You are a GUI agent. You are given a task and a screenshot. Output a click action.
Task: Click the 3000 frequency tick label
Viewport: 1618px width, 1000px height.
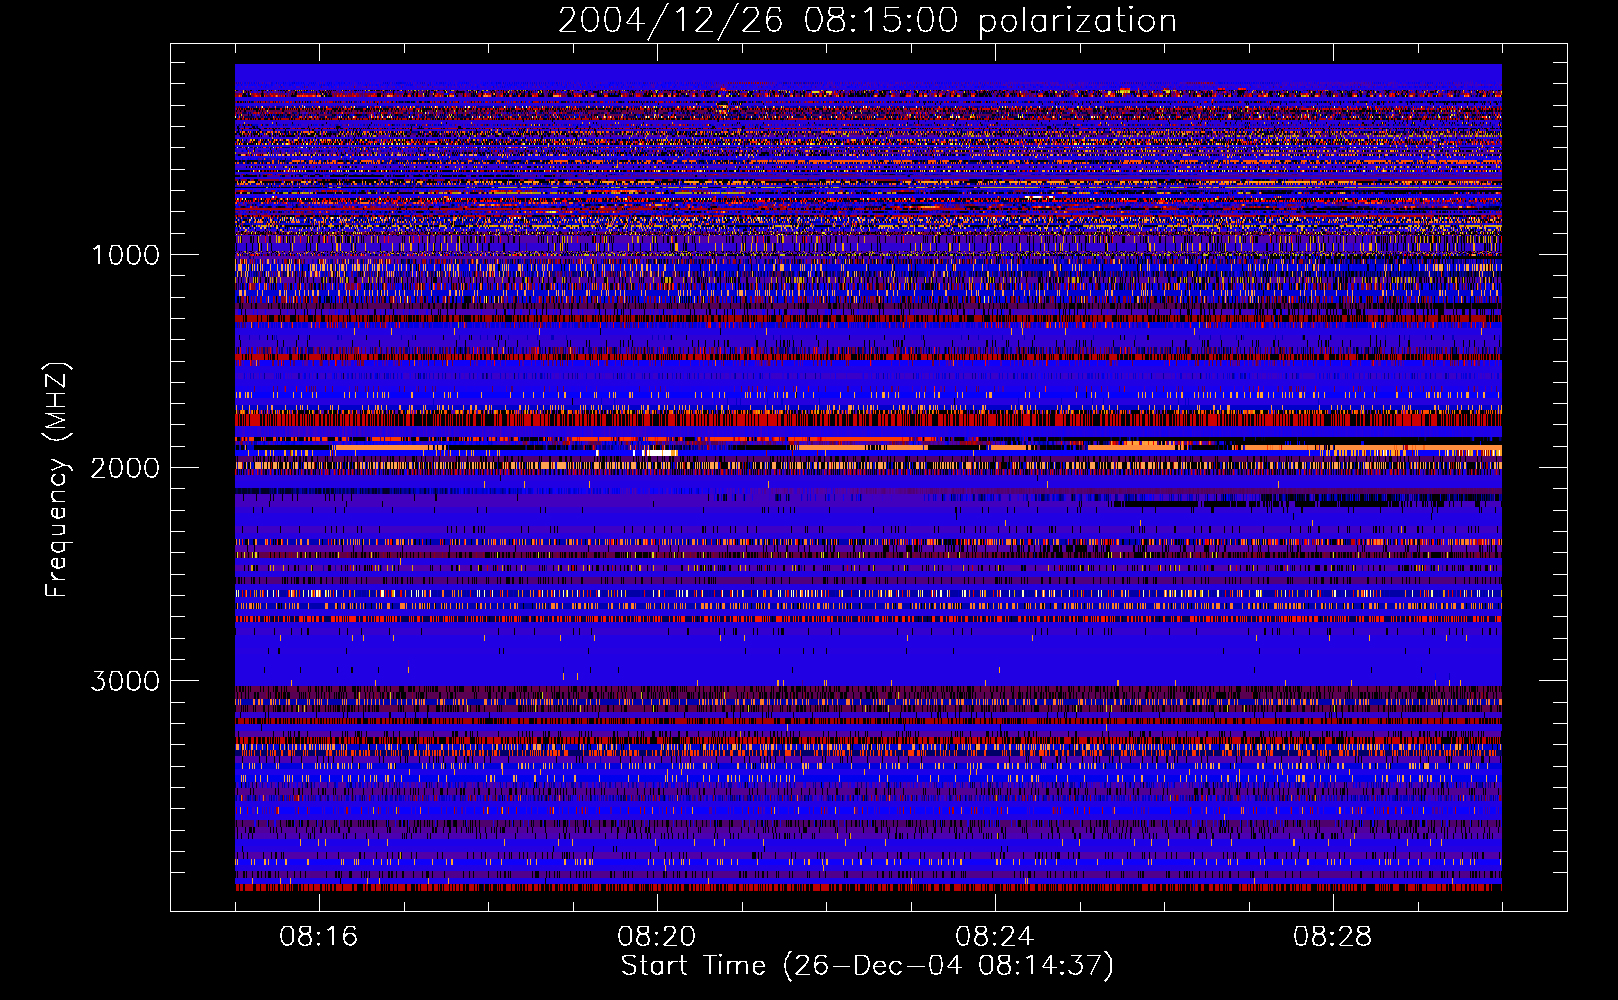[x=125, y=681]
